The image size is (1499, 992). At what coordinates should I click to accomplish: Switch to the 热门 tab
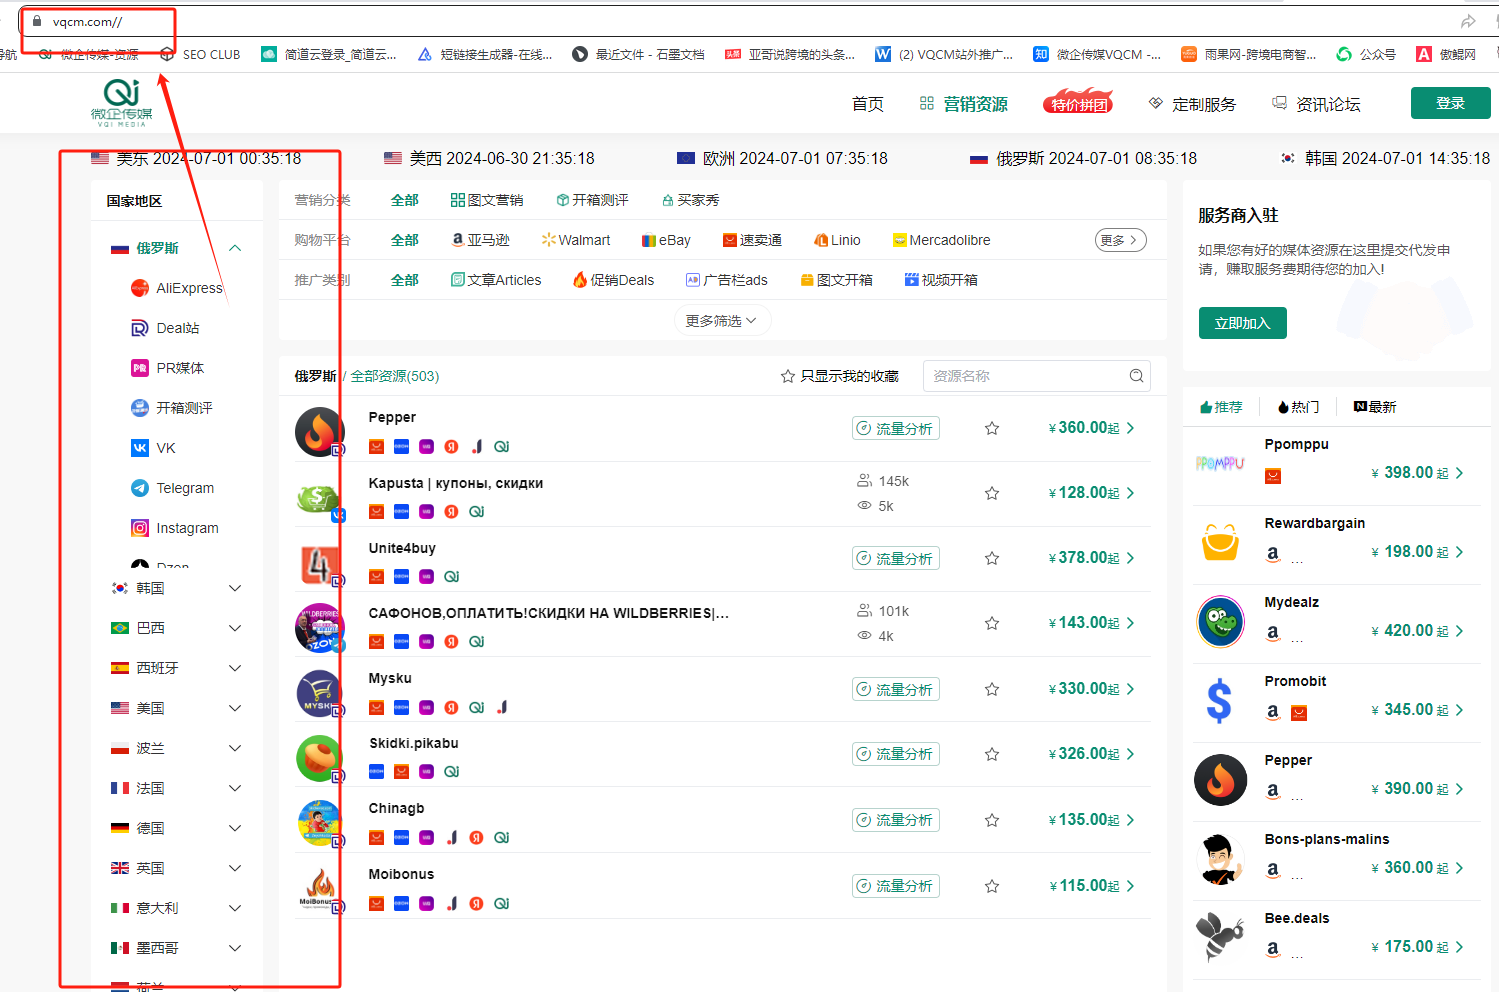[x=1299, y=407]
